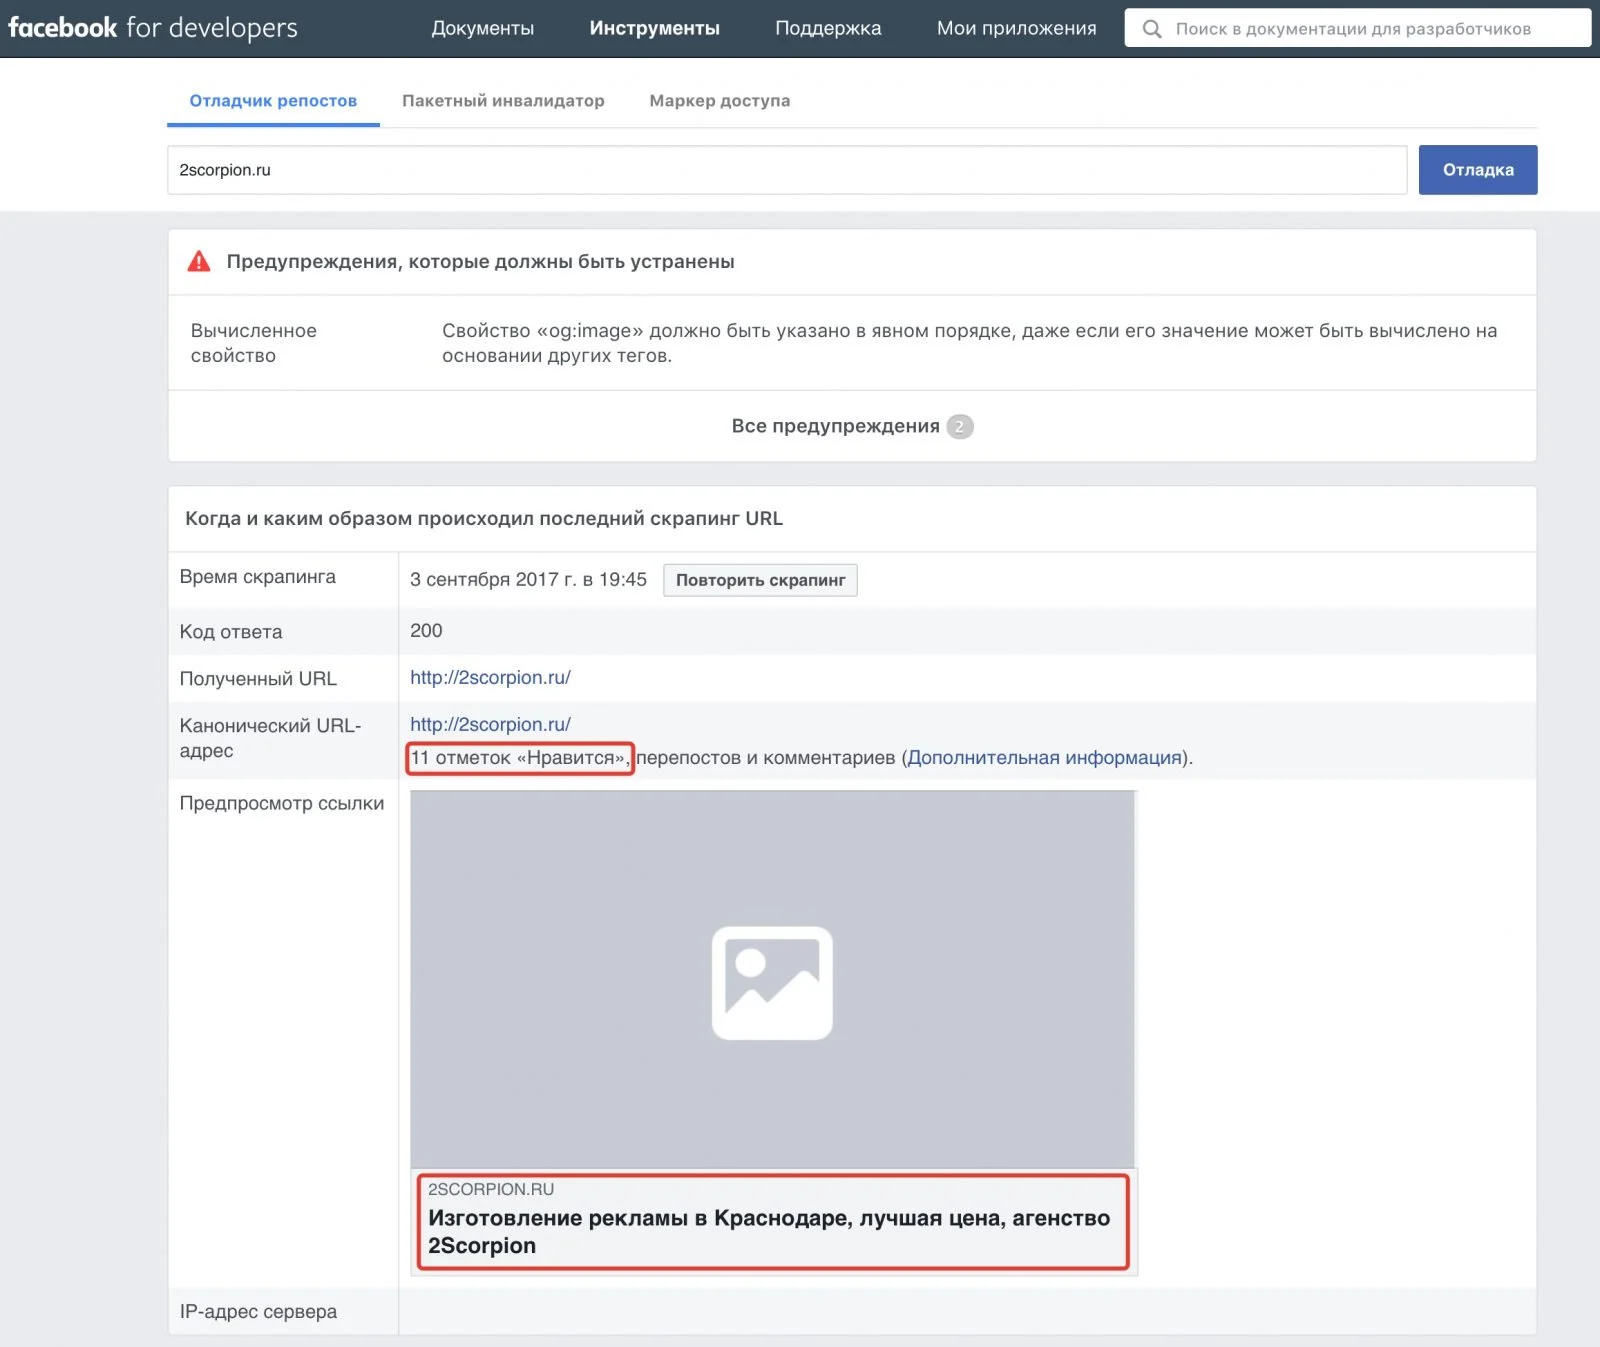Switch to Пакетный инвалидатор tab
Viewport: 1600px width, 1347px height.
[x=503, y=101]
